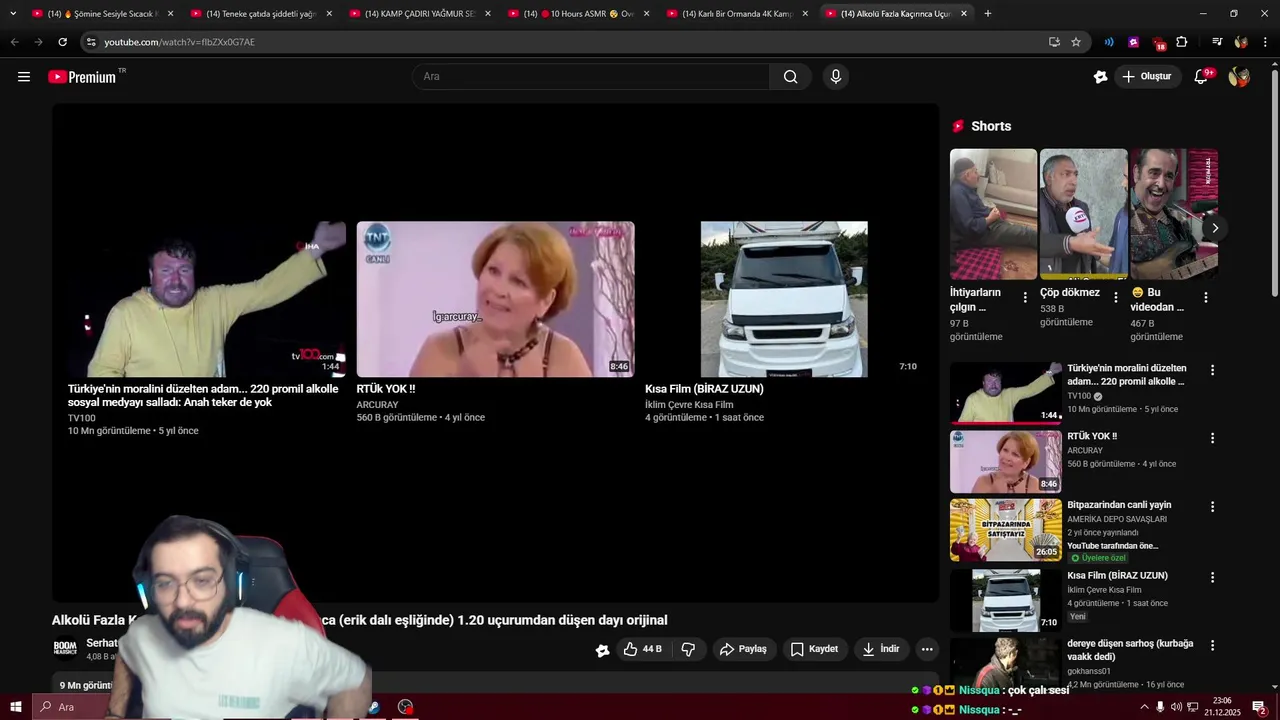Open more actions ellipsis under video
This screenshot has height=720, width=1280.
click(927, 649)
